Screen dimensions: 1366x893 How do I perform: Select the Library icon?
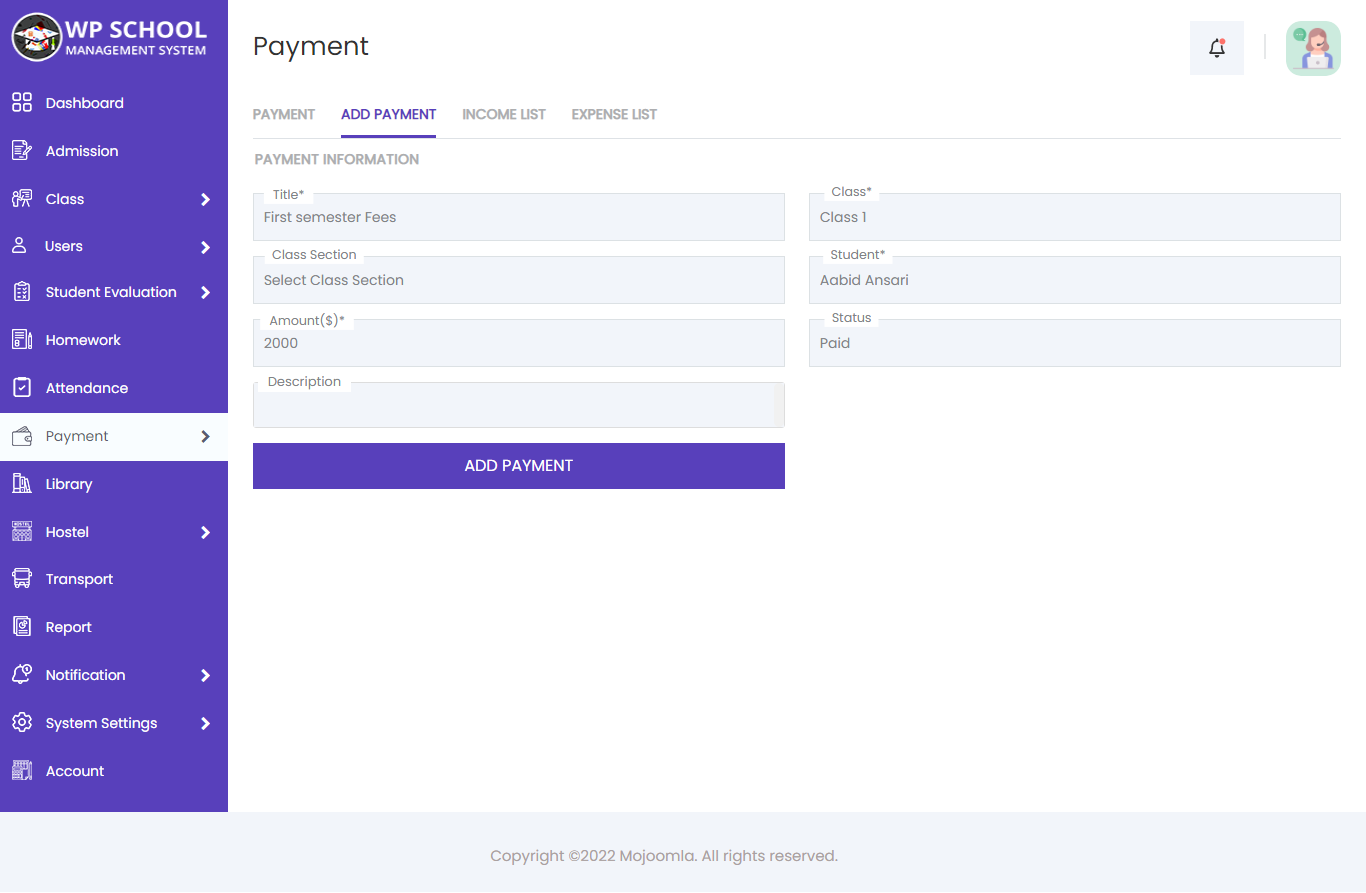coord(21,483)
